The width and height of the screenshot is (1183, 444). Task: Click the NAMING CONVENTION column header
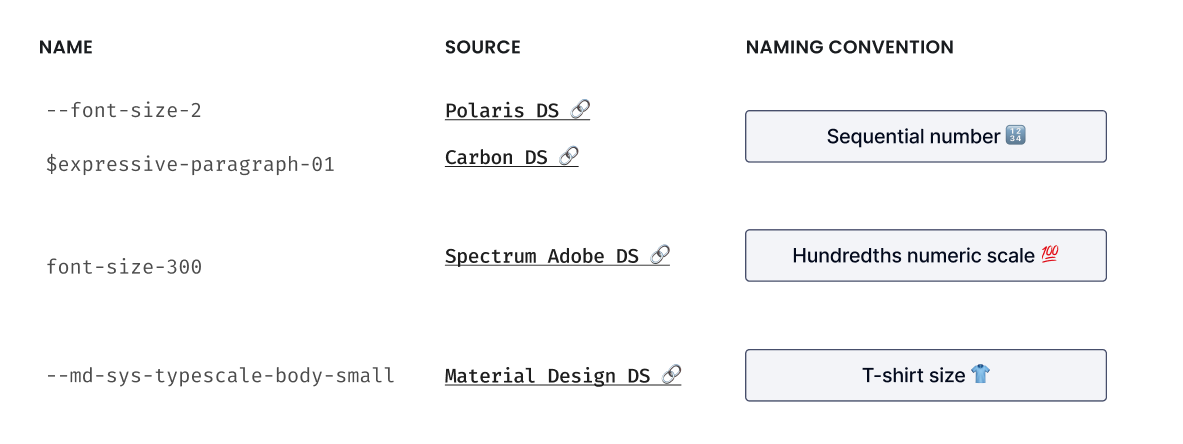850,47
